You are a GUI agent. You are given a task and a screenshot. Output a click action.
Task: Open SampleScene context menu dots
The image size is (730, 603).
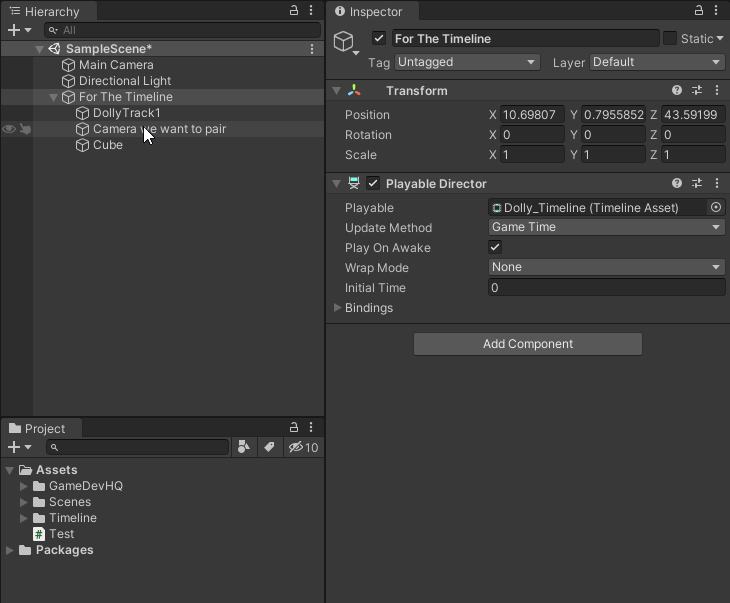point(312,49)
